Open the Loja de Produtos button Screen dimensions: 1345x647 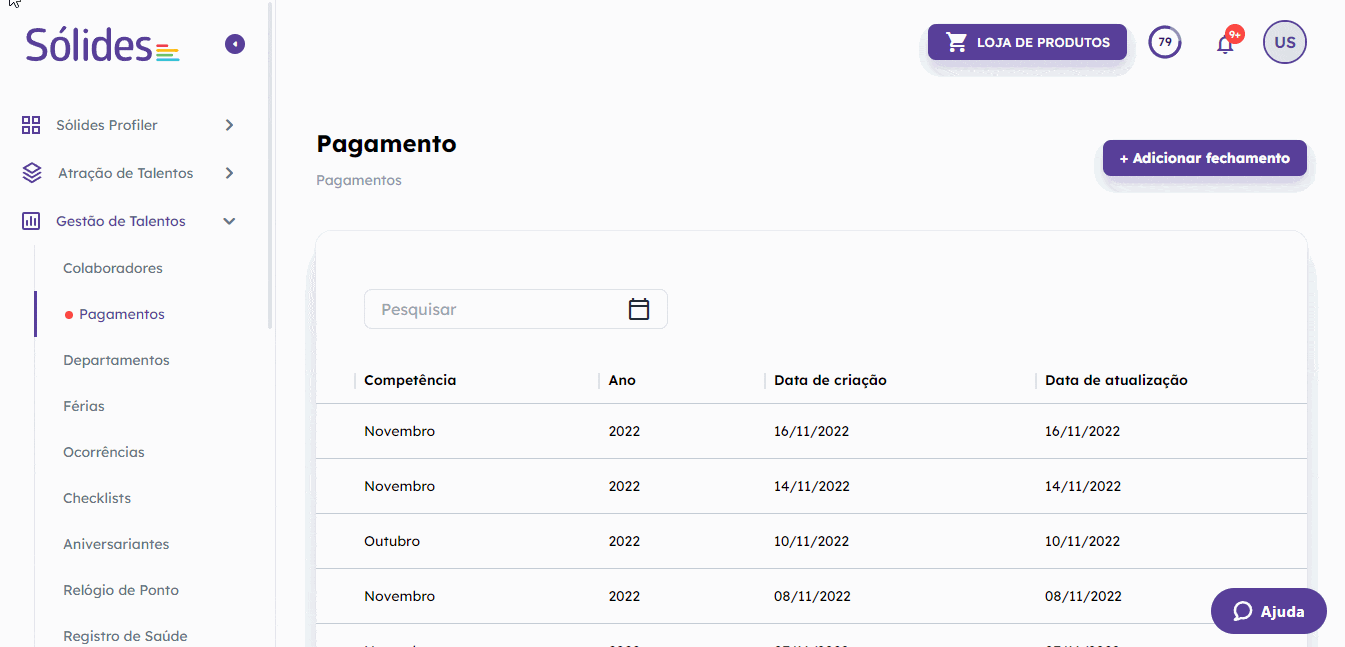[x=1027, y=42]
